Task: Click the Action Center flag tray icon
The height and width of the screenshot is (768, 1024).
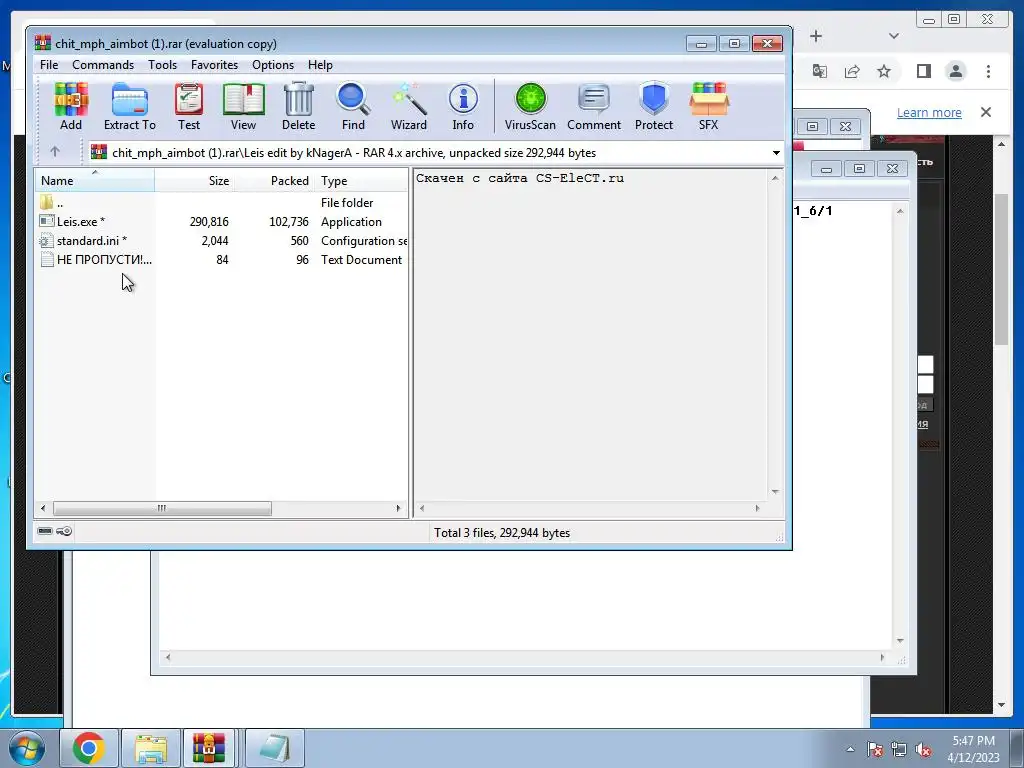Action: [x=874, y=749]
